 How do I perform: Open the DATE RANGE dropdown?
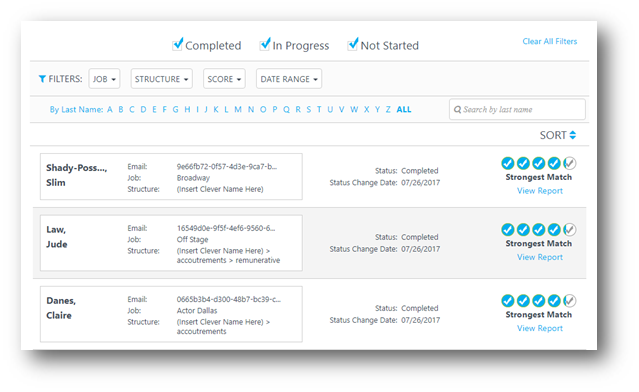[289, 79]
